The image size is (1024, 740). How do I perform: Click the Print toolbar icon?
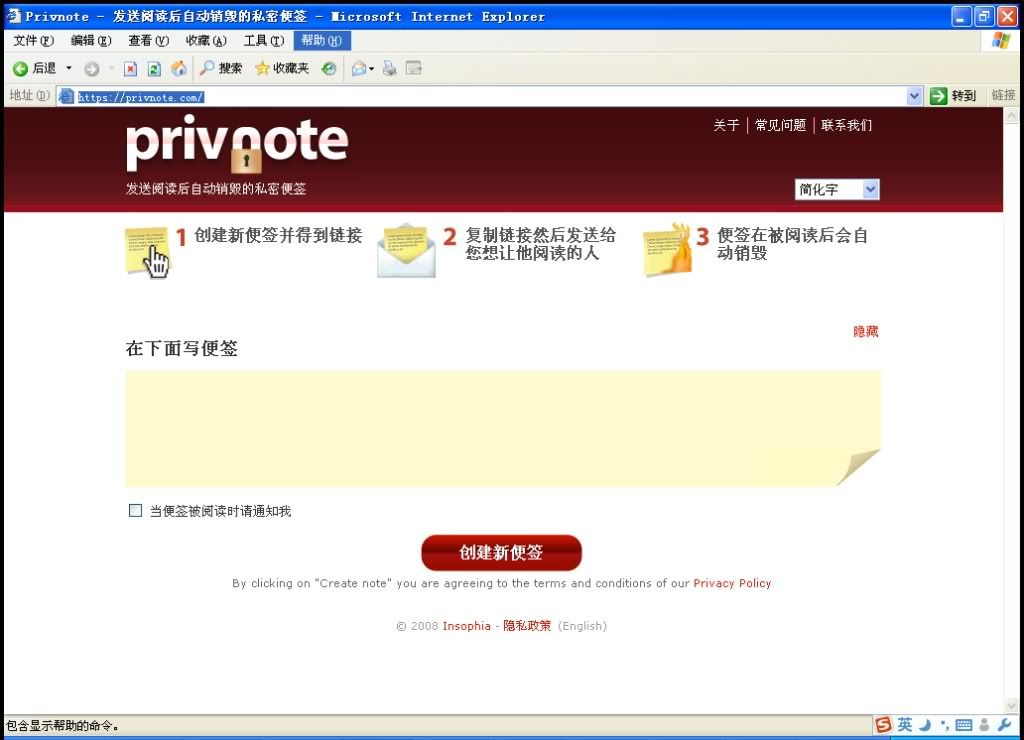pos(390,68)
